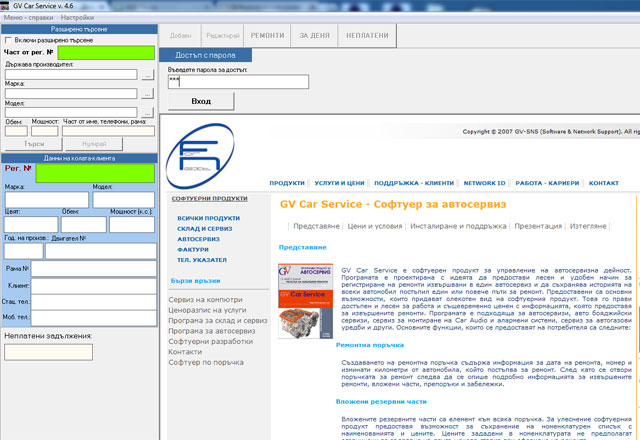Click the FN company logo
The height and width of the screenshot is (440, 640).
[x=200, y=156]
